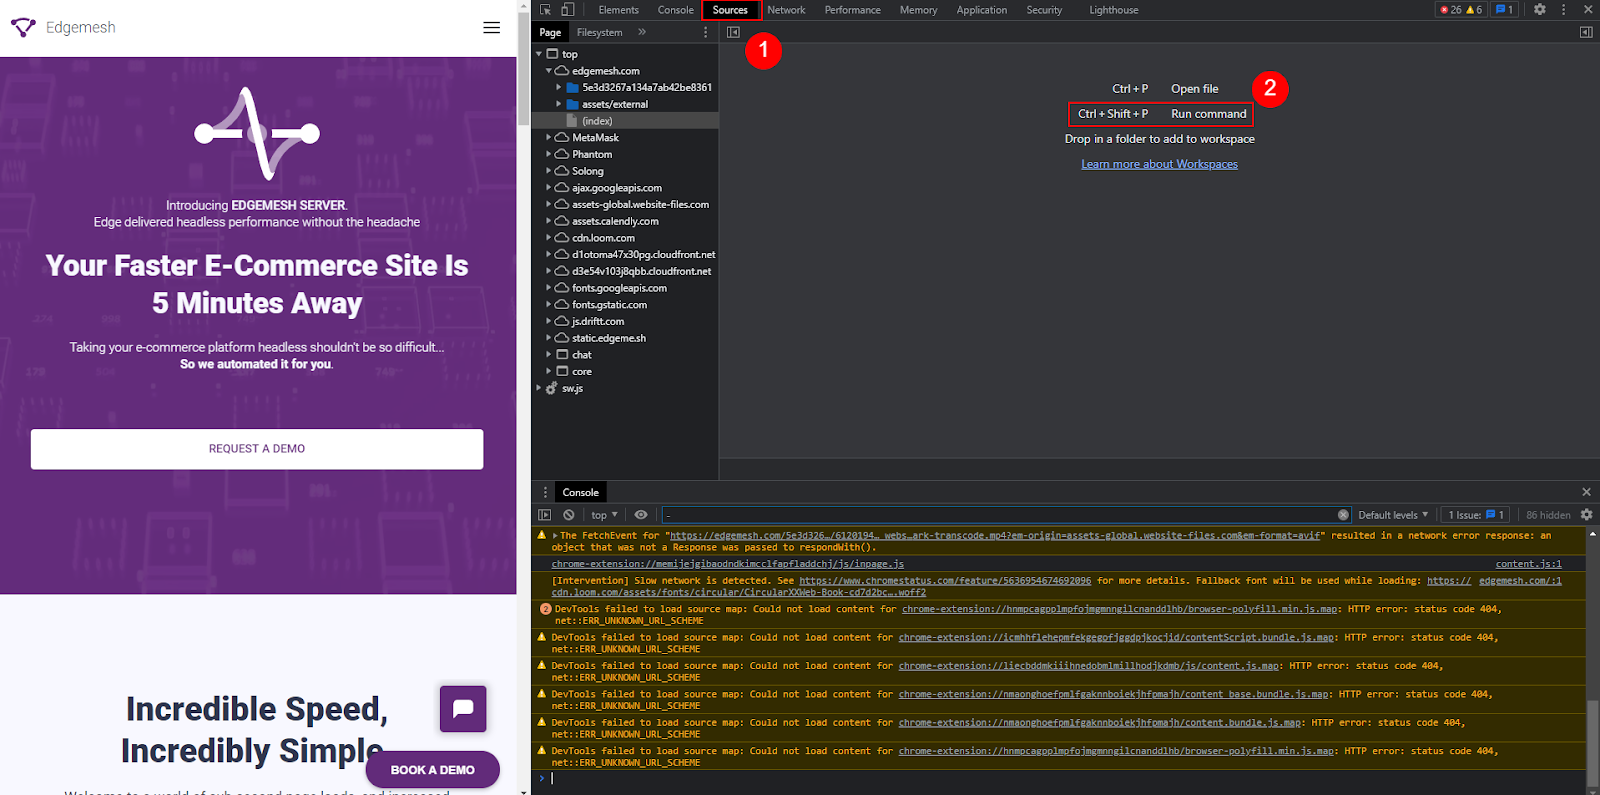1600x795 pixels.
Task: Clear the console filter field
Action: point(1343,515)
